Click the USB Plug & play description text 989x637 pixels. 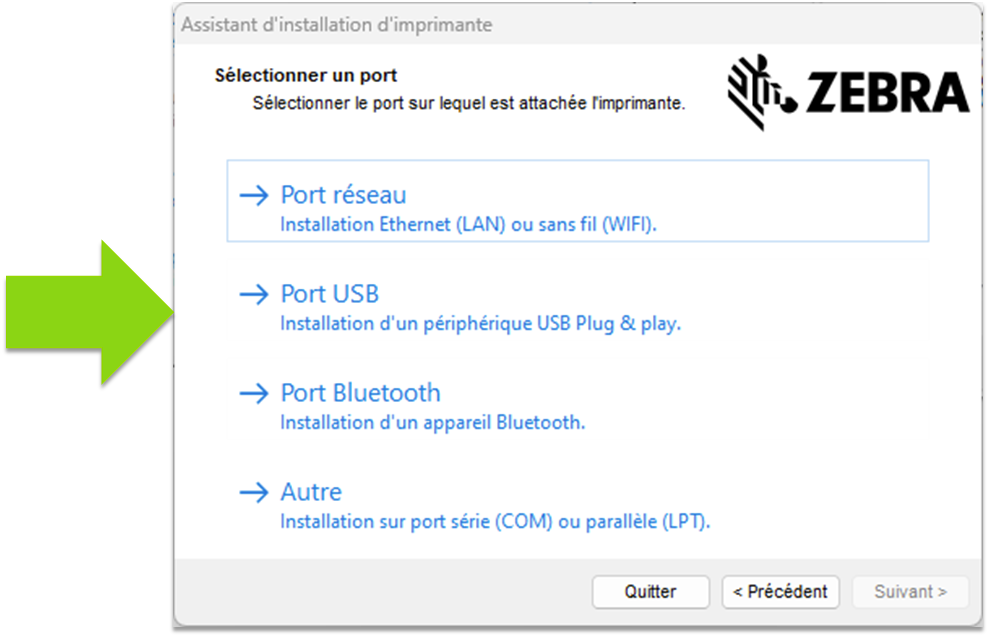coord(480,324)
